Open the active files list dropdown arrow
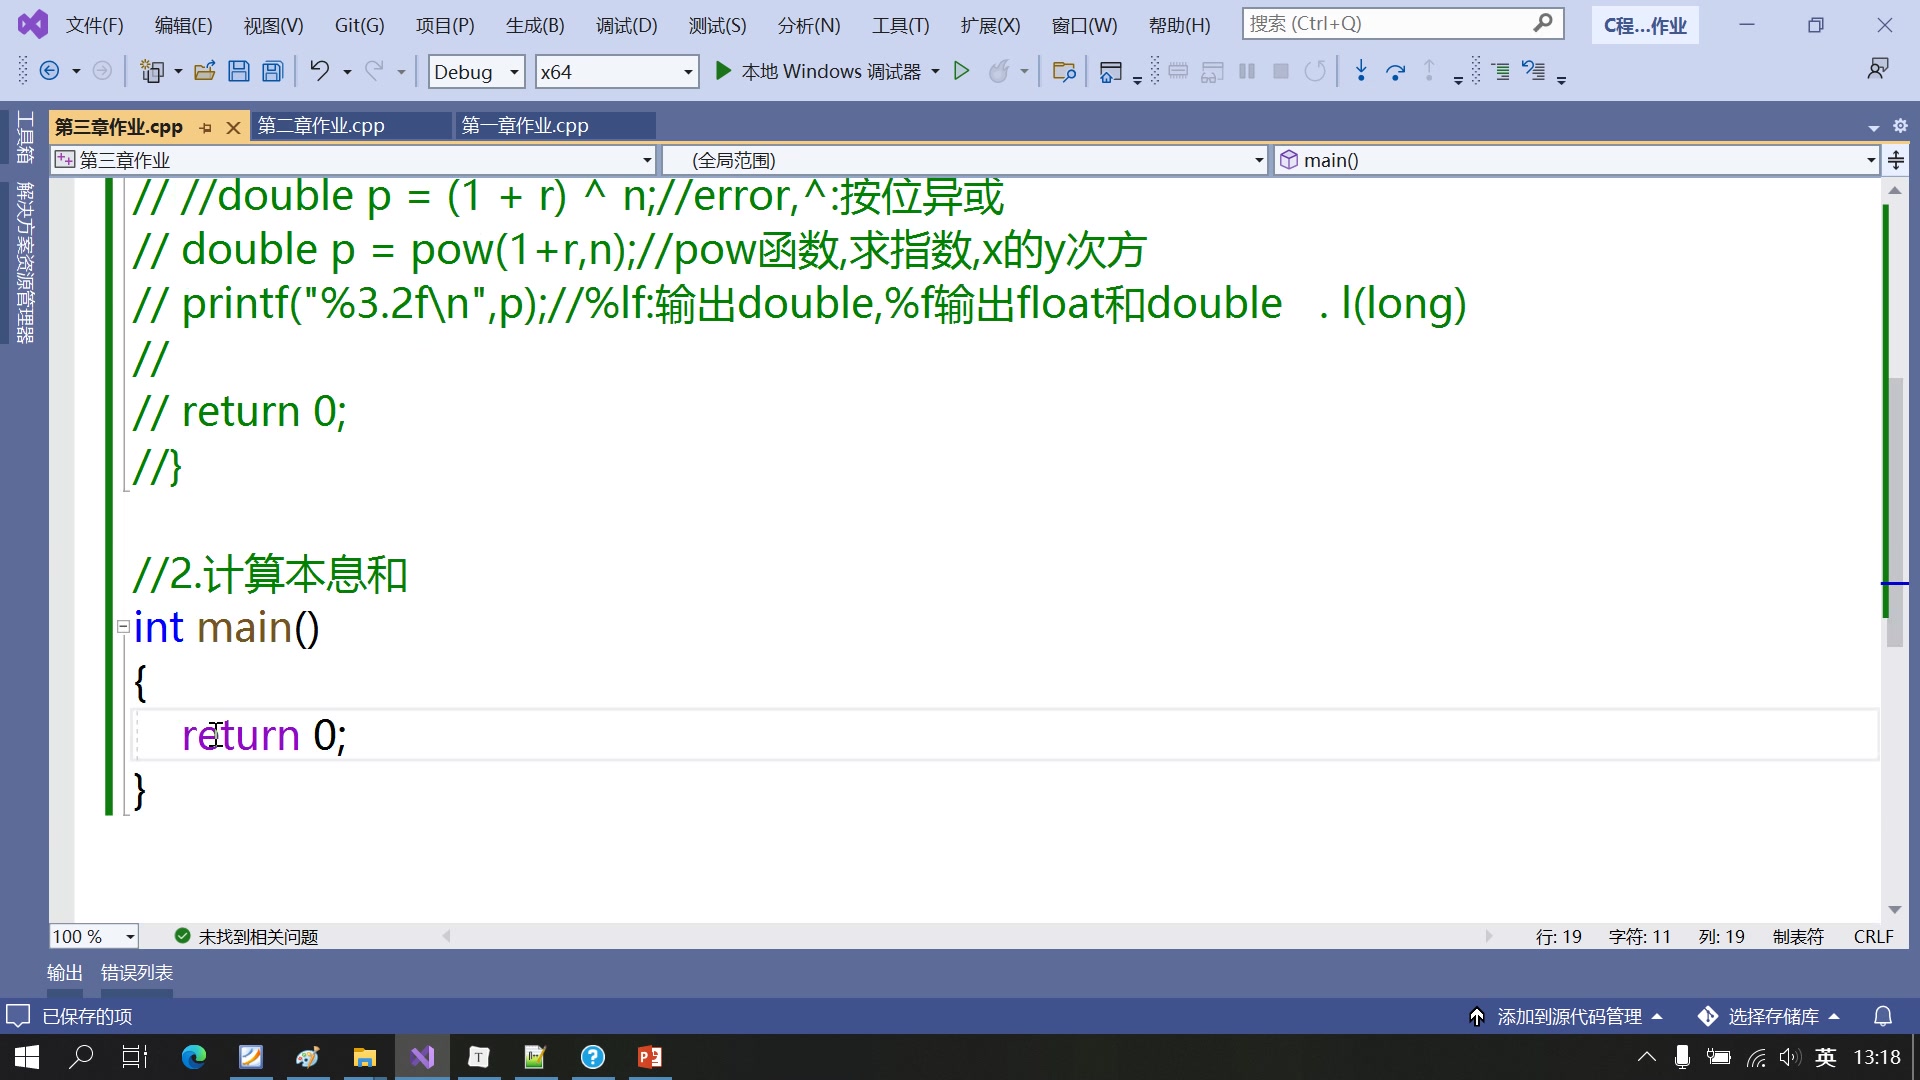The height and width of the screenshot is (1080, 1920). (1873, 127)
